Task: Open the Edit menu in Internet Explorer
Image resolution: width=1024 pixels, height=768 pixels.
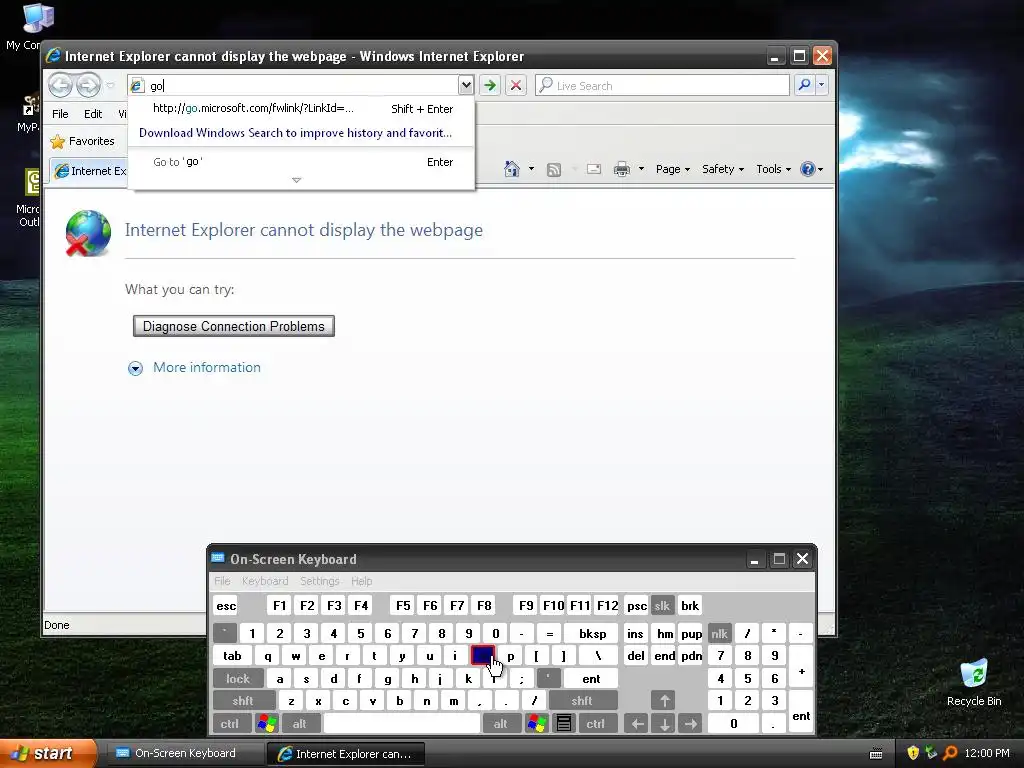Action: point(93,114)
